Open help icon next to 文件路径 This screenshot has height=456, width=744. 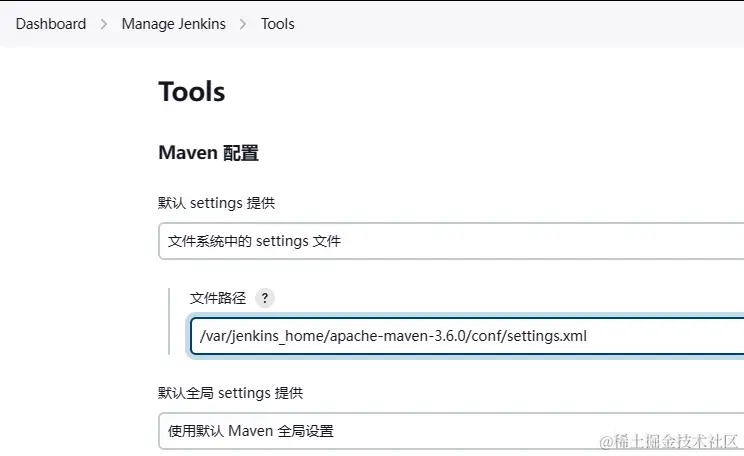click(265, 298)
